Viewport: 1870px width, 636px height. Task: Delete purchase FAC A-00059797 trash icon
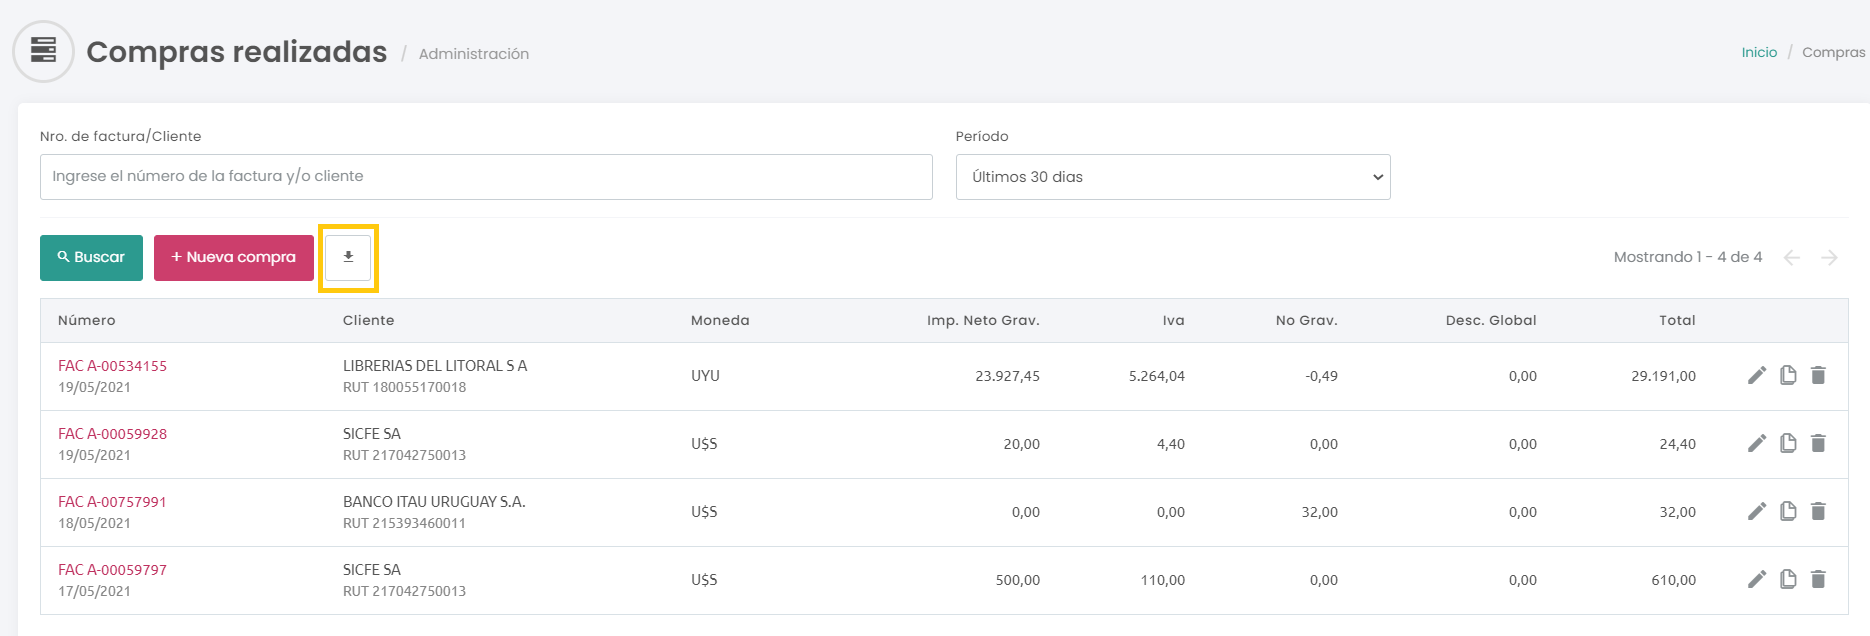coord(1818,579)
